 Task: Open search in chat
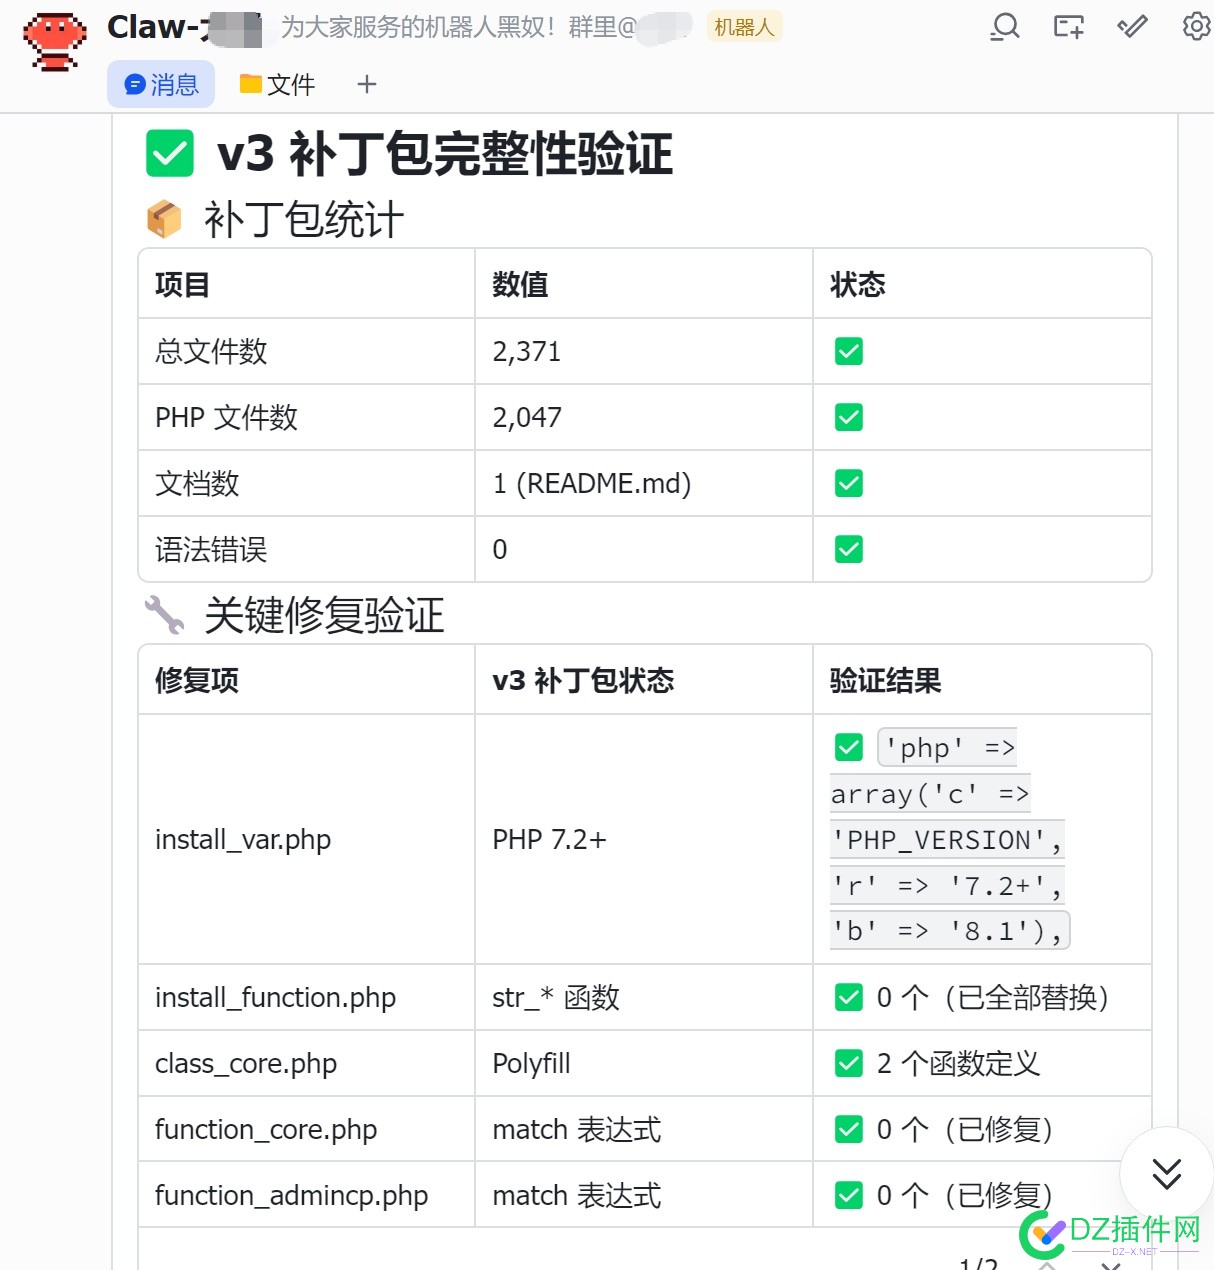pos(1005,27)
